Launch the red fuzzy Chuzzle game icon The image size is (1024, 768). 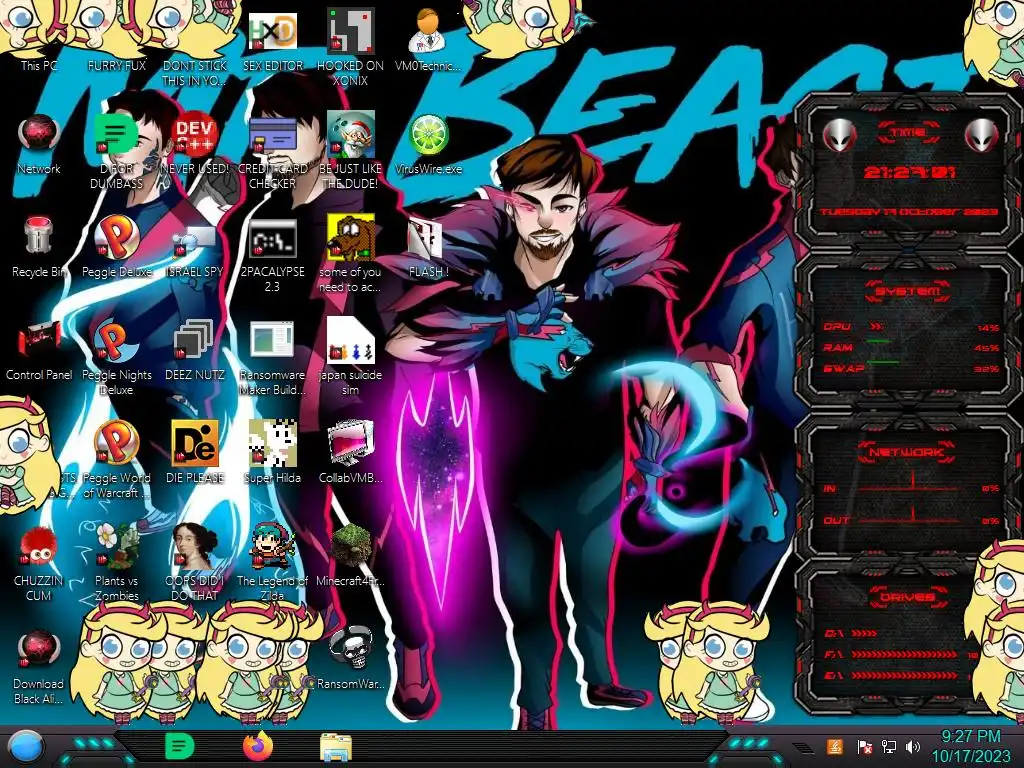click(x=39, y=546)
